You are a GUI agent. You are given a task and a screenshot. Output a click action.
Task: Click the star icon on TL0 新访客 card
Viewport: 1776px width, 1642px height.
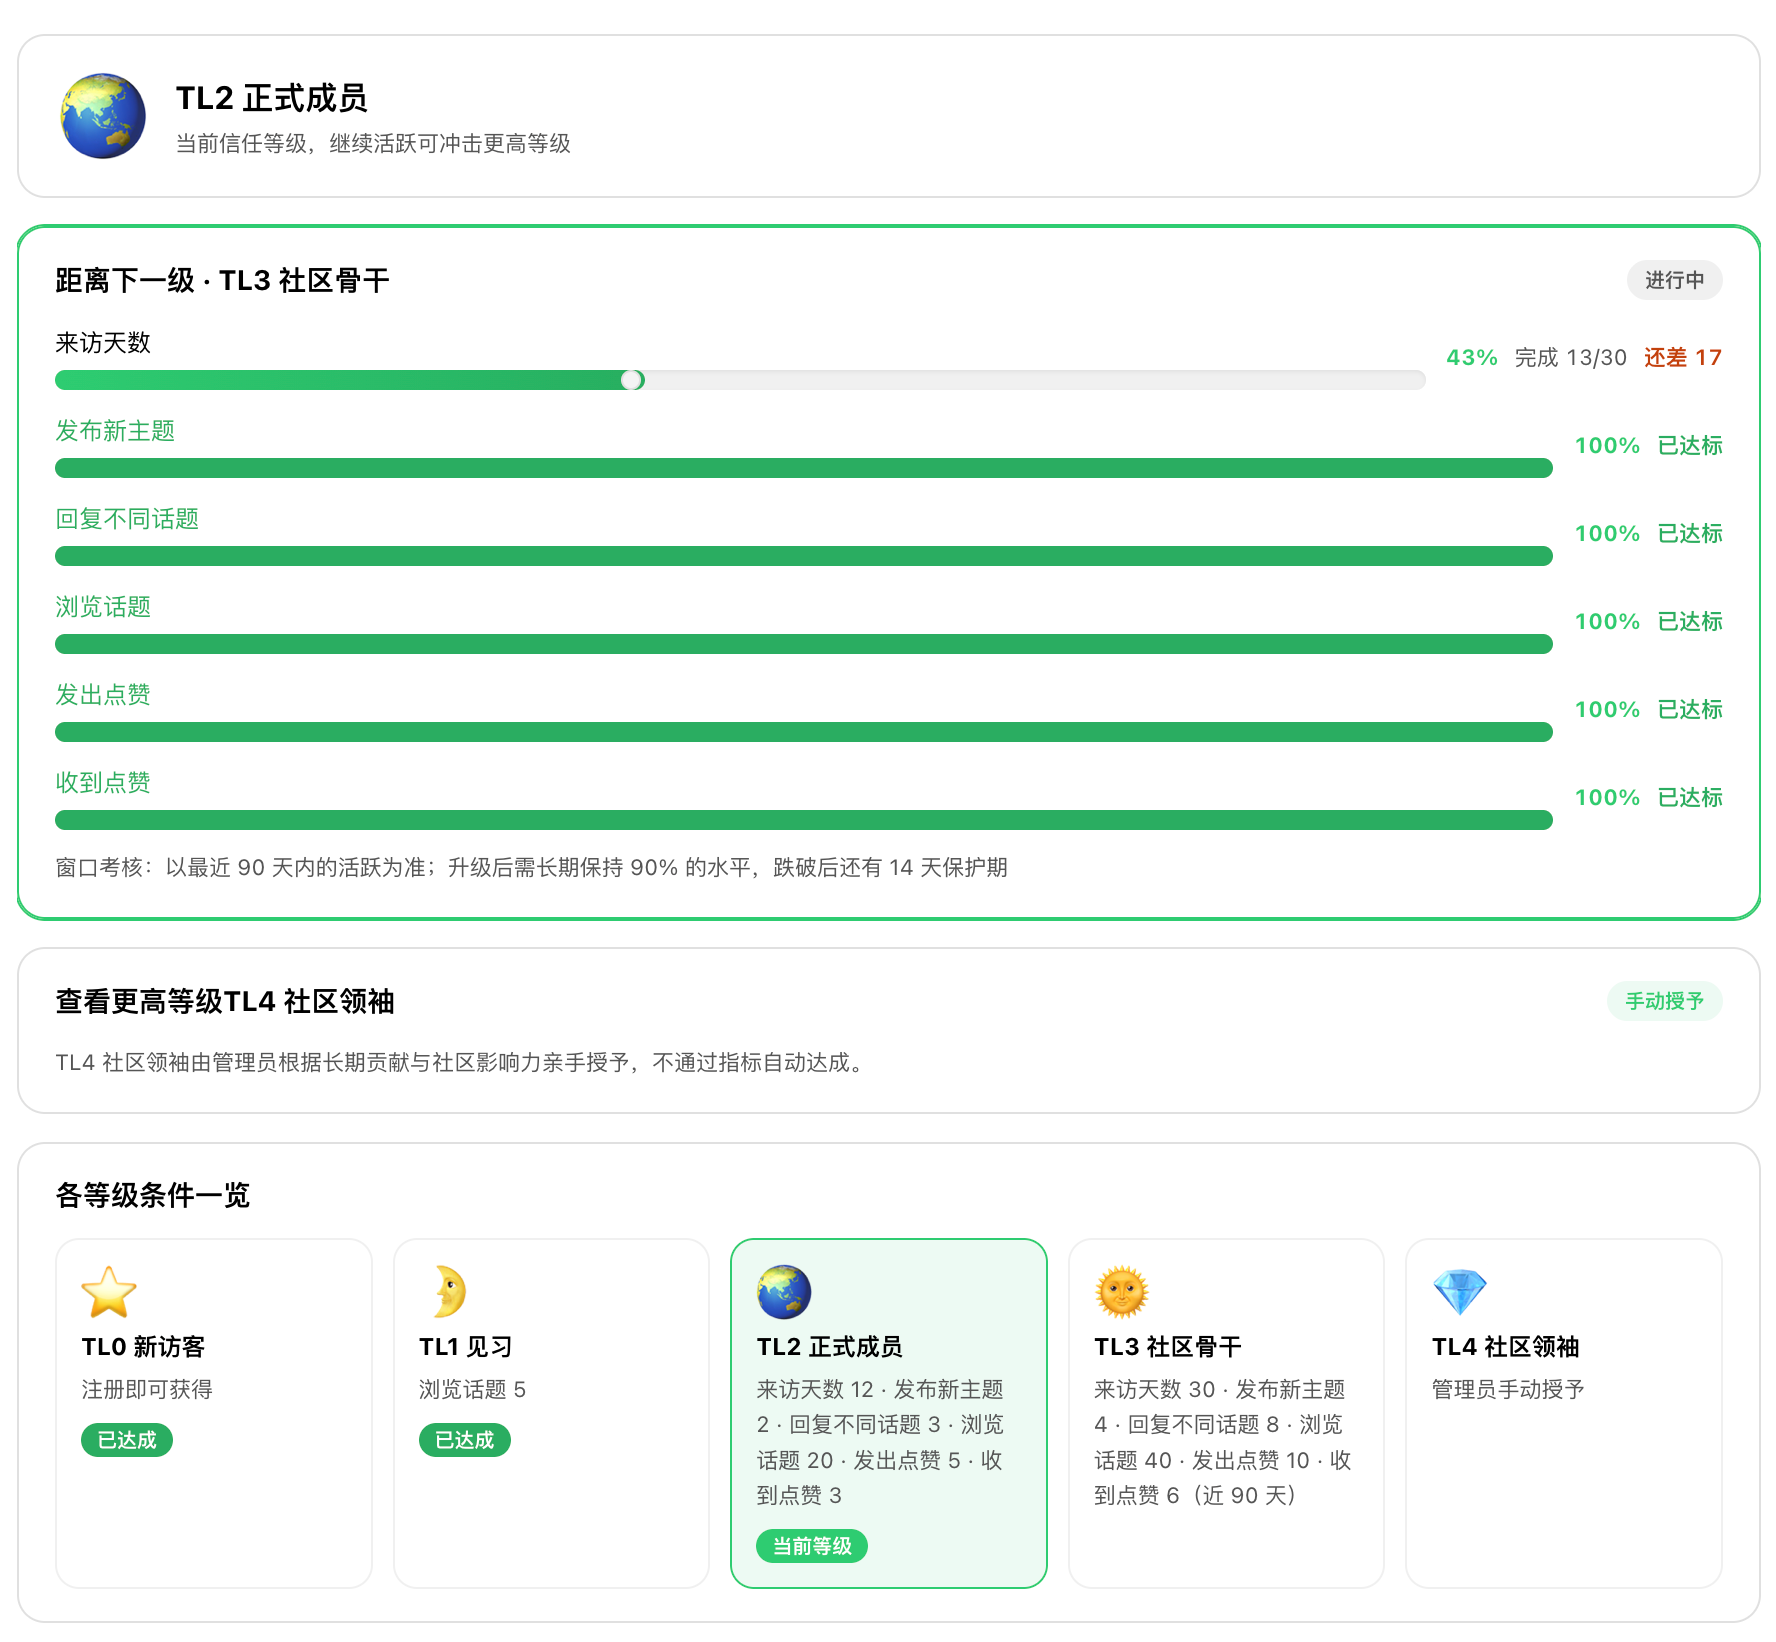pyautogui.click(x=109, y=1292)
